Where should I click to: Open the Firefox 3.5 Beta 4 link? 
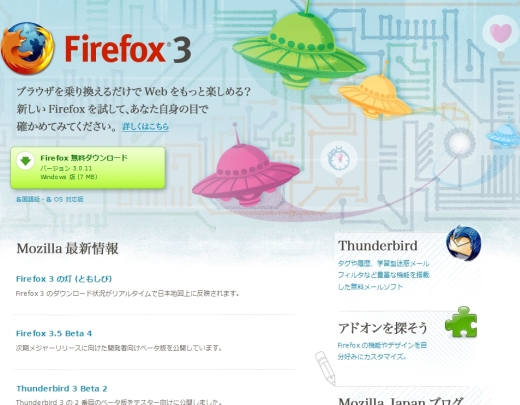(54, 334)
